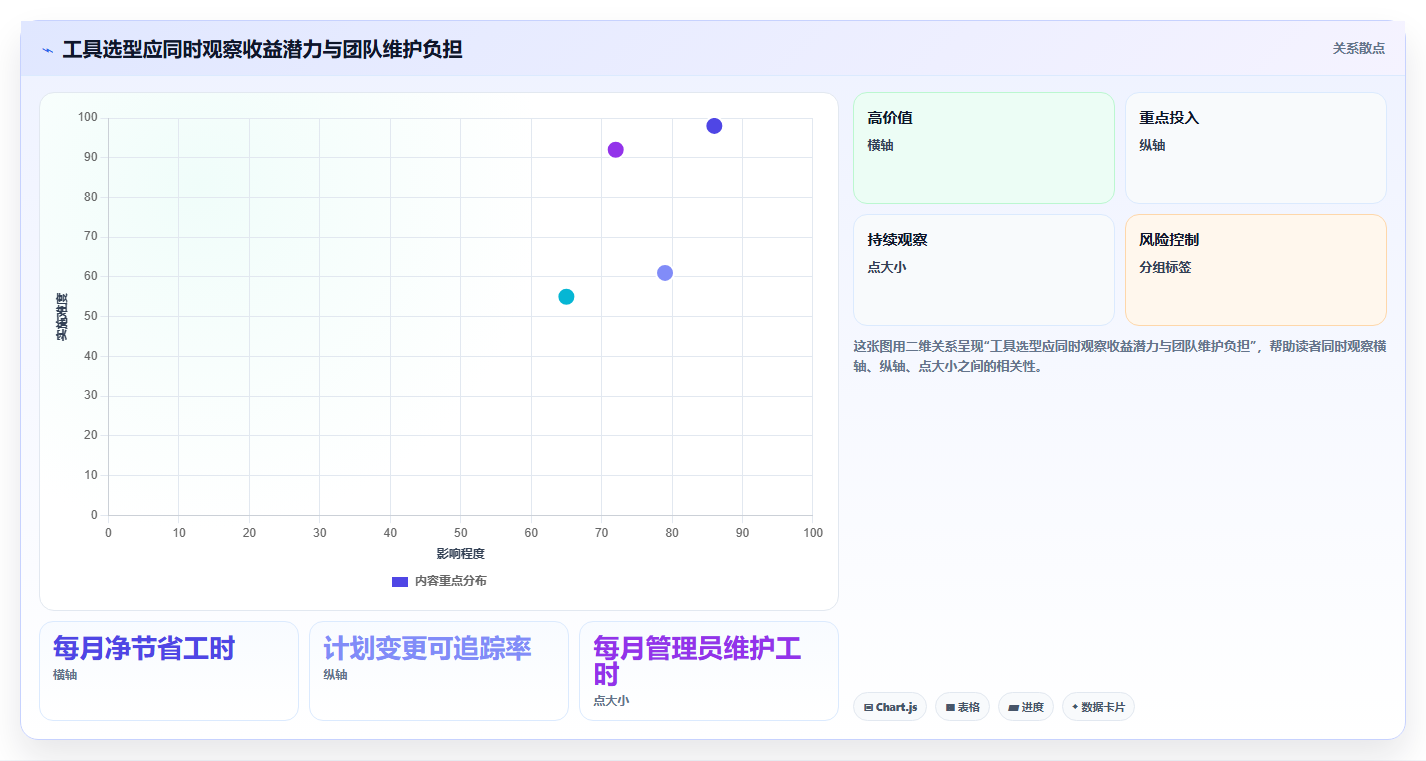The height and width of the screenshot is (761, 1426).
Task: Open the 风险控制 card
Action: [x=1256, y=270]
